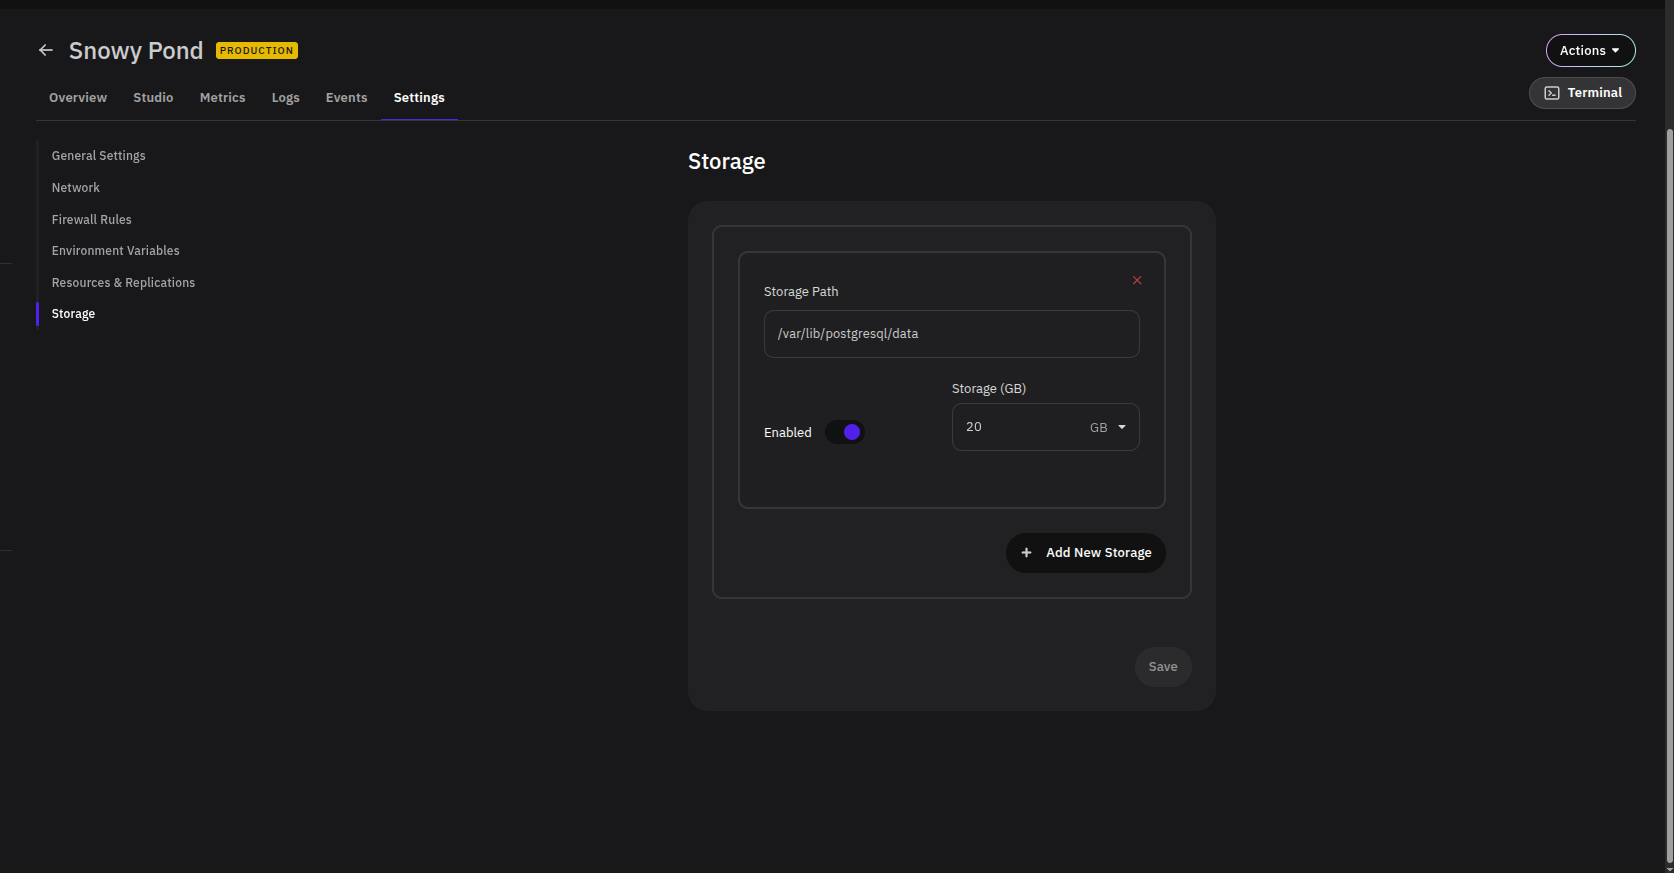The height and width of the screenshot is (873, 1674).
Task: Click the Snowy Pond title
Action: click(136, 51)
